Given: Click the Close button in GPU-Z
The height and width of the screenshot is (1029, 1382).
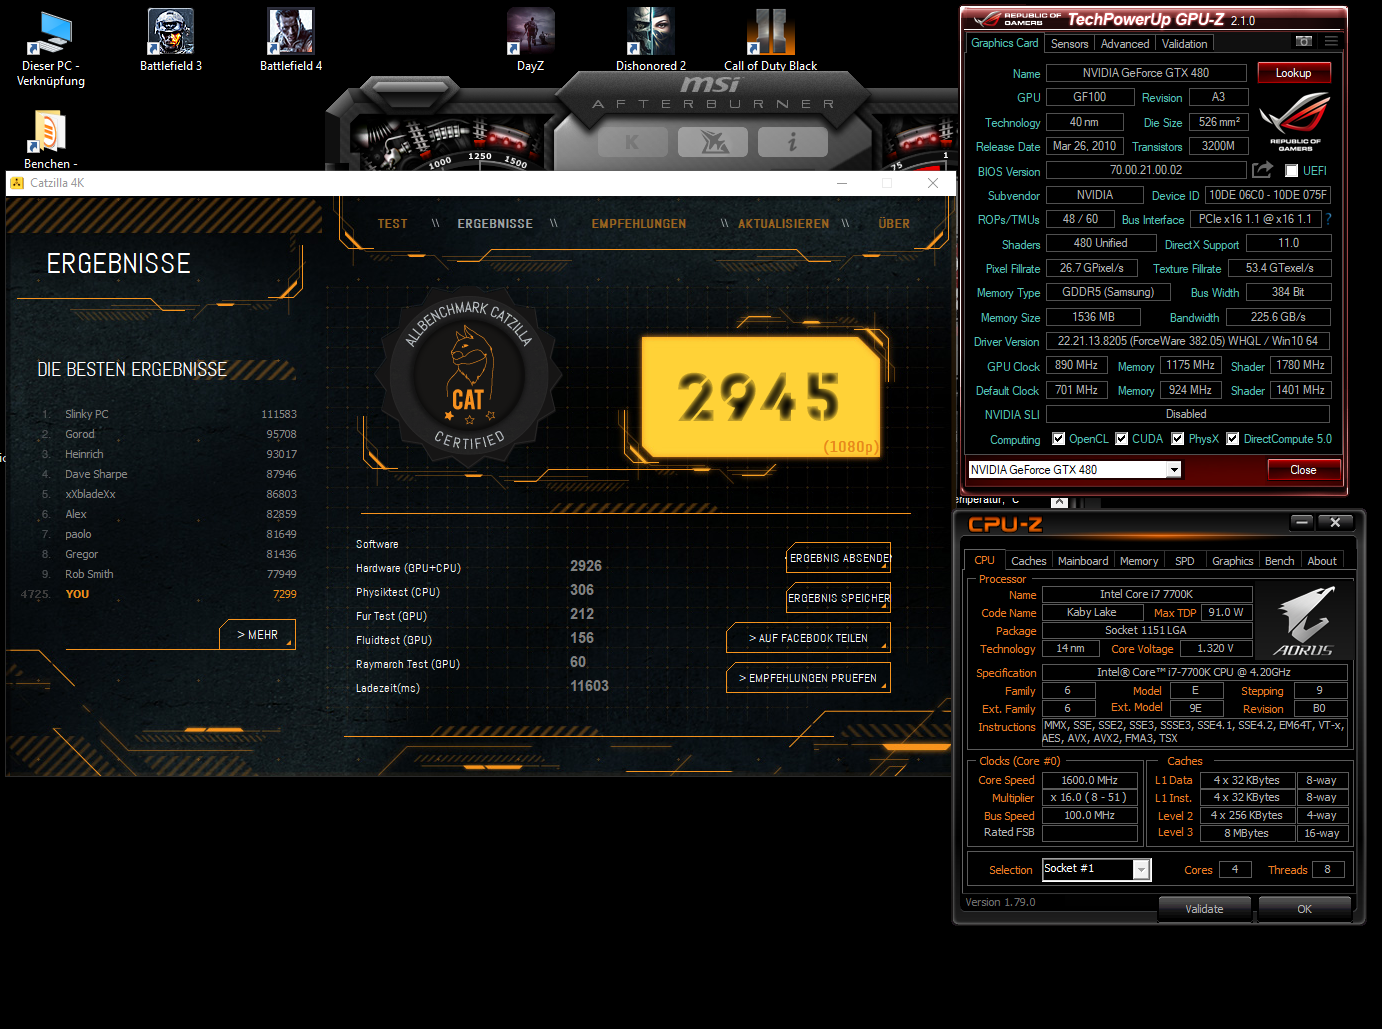Looking at the screenshot, I should pos(1303,470).
